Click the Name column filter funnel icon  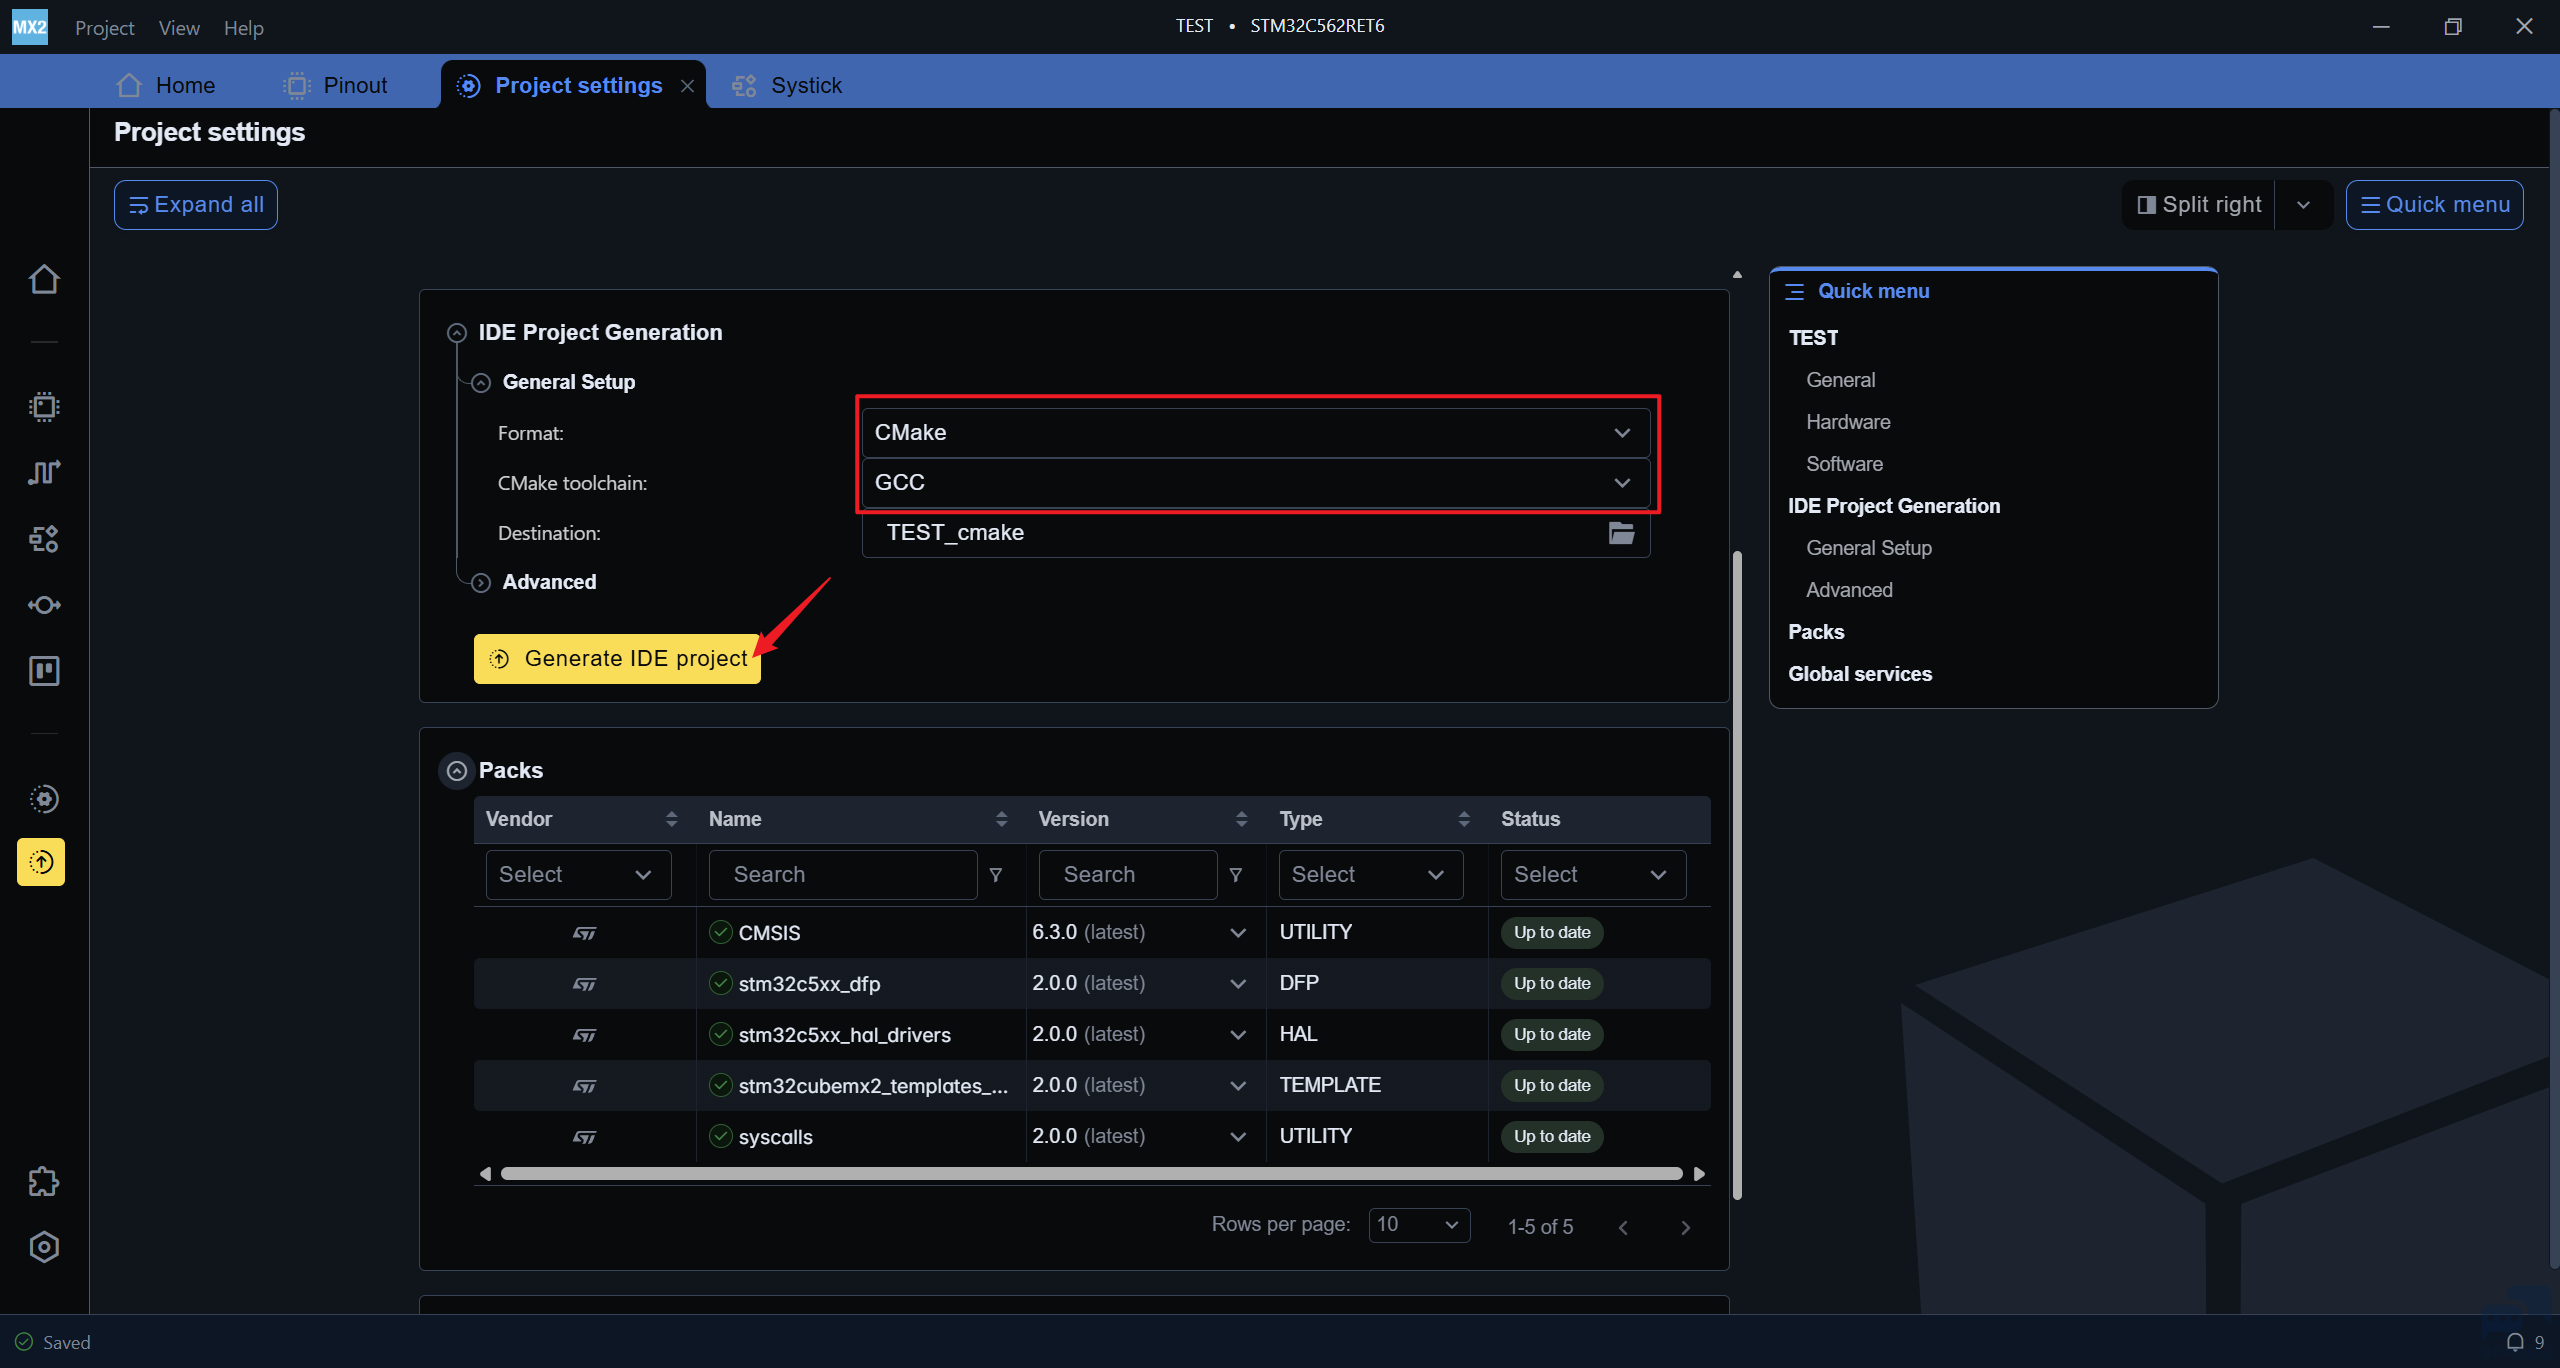996,875
